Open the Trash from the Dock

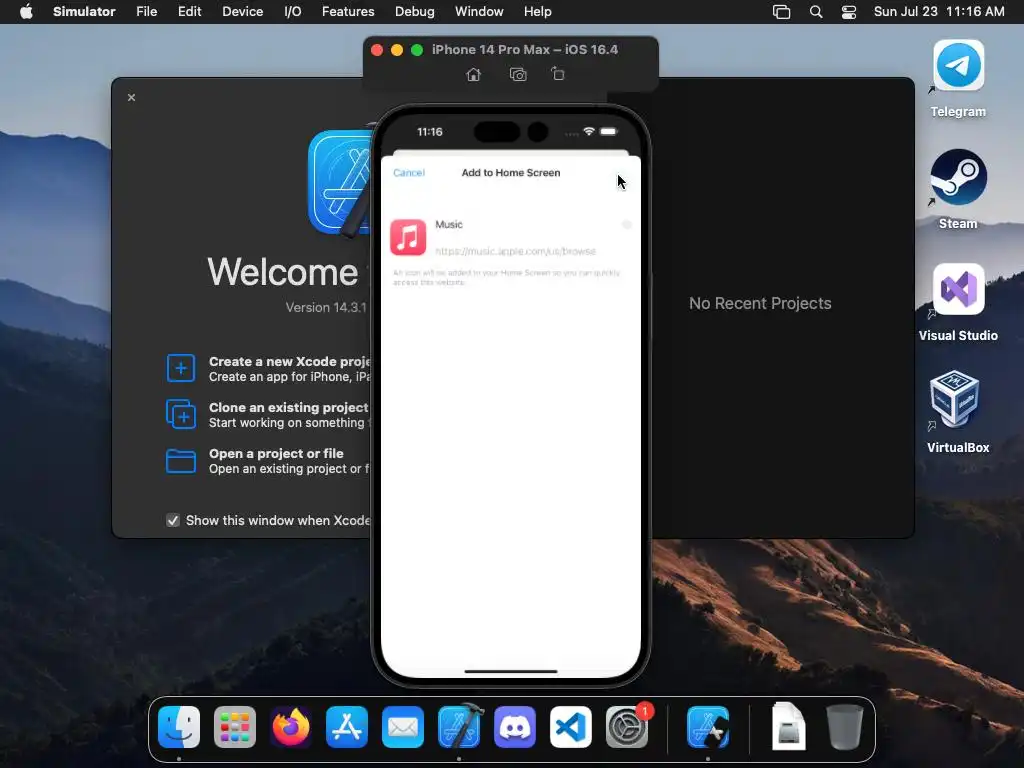[x=844, y=726]
